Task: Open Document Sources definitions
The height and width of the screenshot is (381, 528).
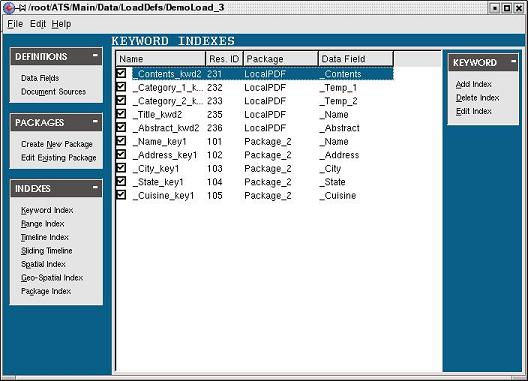Action: (53, 92)
